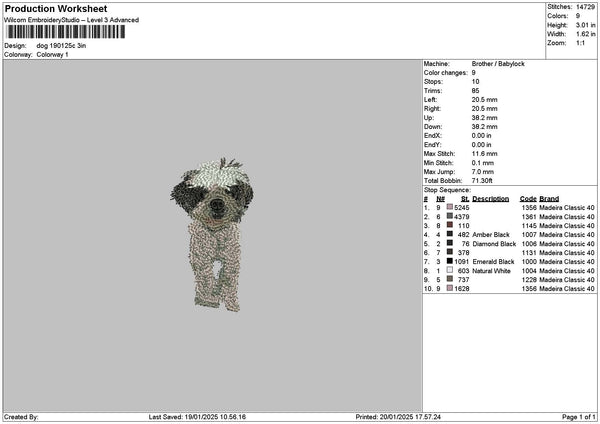Click the Max Stitch value '11.6 mm'
The width and height of the screenshot is (600, 424).
point(484,153)
